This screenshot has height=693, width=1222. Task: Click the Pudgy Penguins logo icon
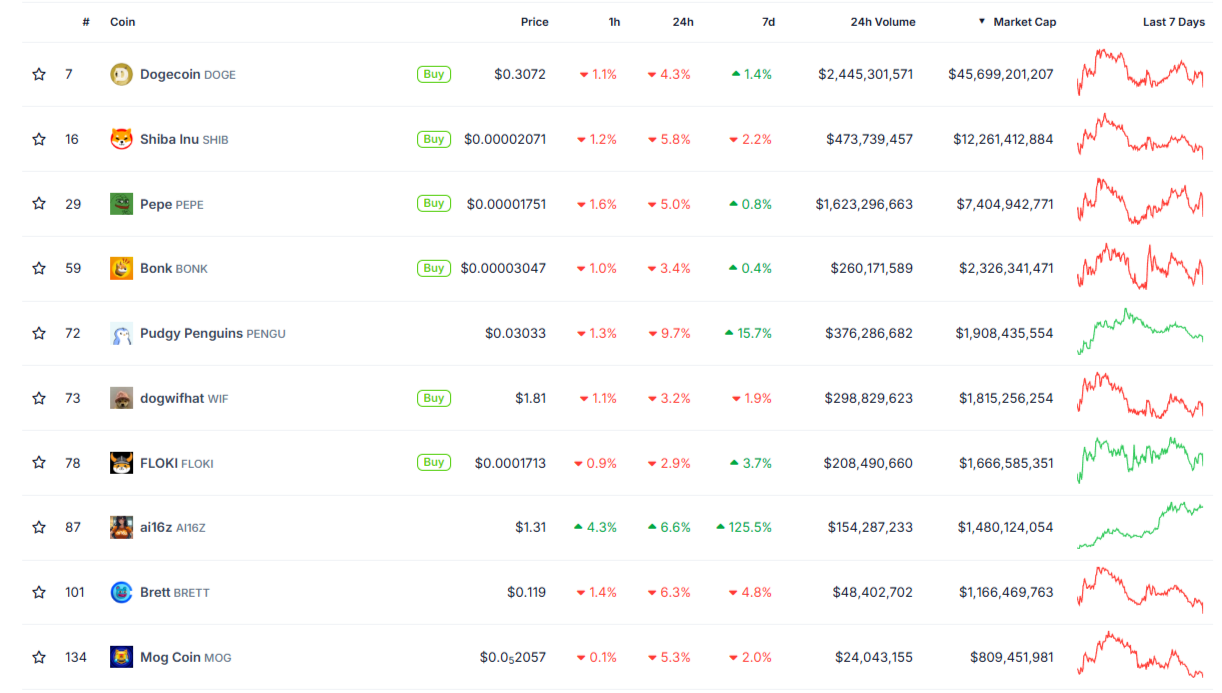click(x=121, y=333)
